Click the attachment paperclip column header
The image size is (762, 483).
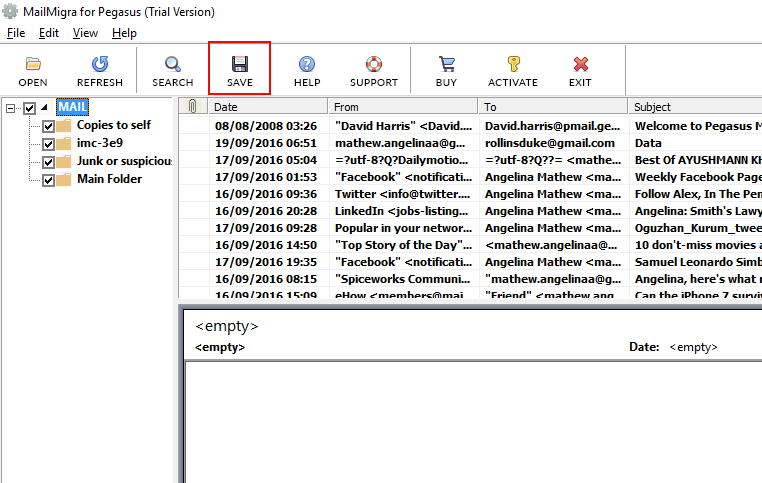coord(192,106)
